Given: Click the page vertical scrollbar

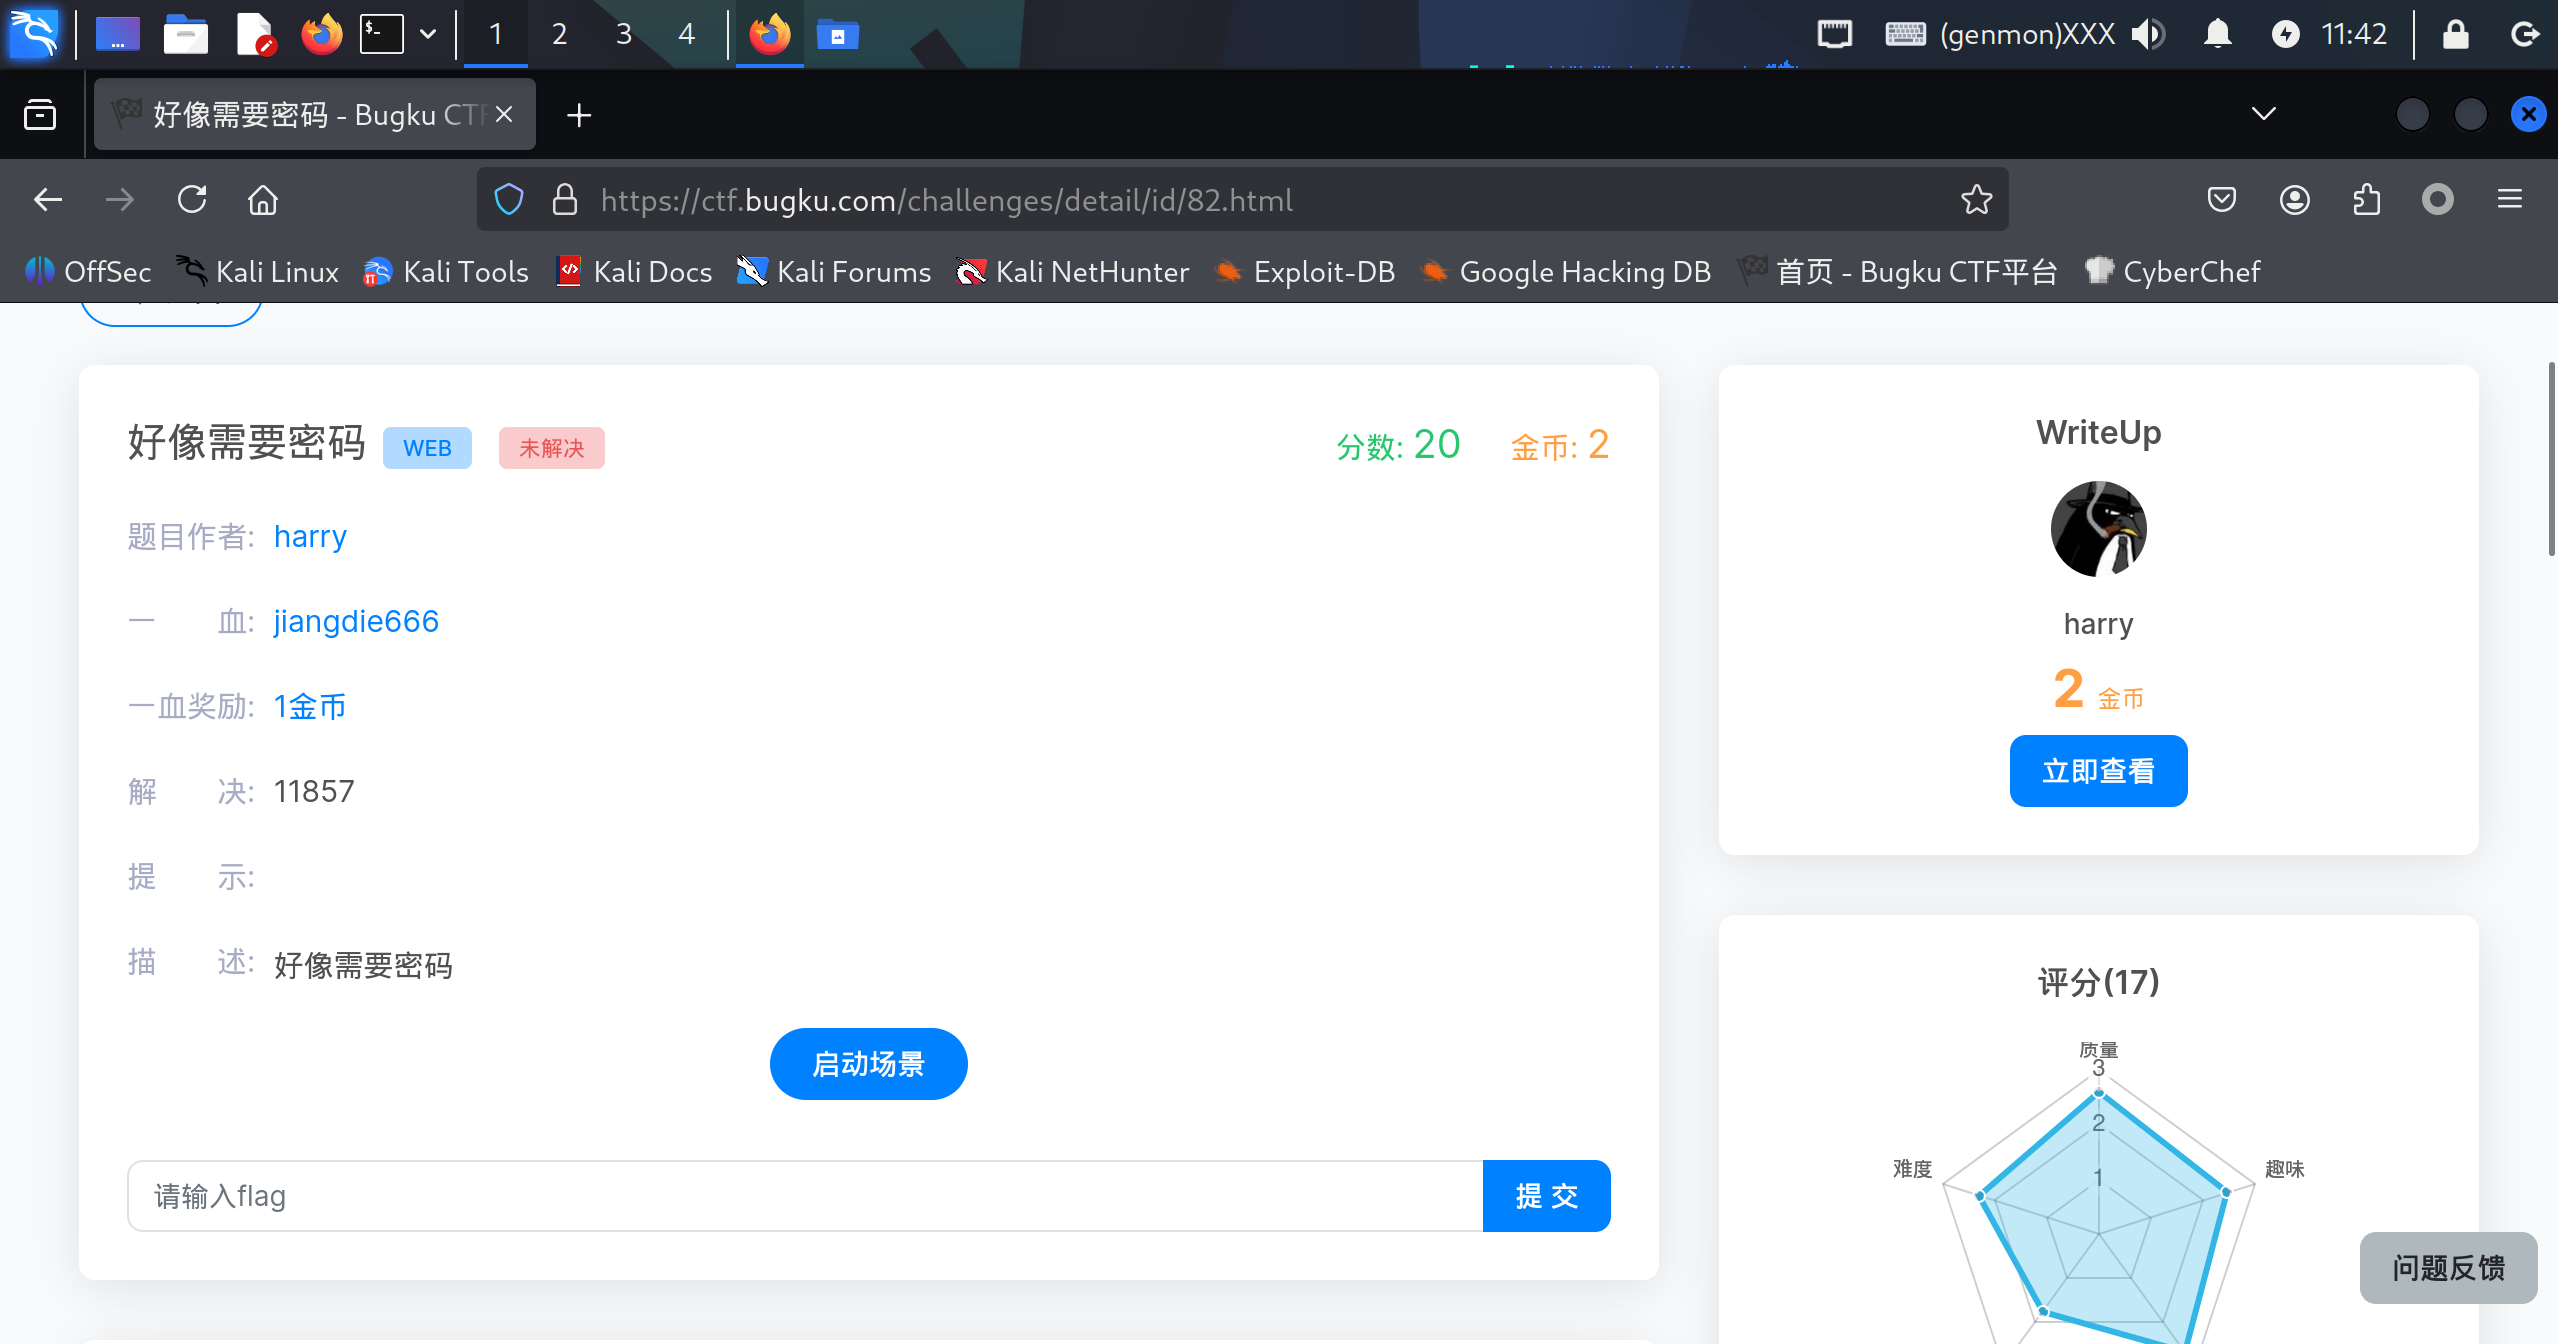Looking at the screenshot, I should click(x=2551, y=460).
